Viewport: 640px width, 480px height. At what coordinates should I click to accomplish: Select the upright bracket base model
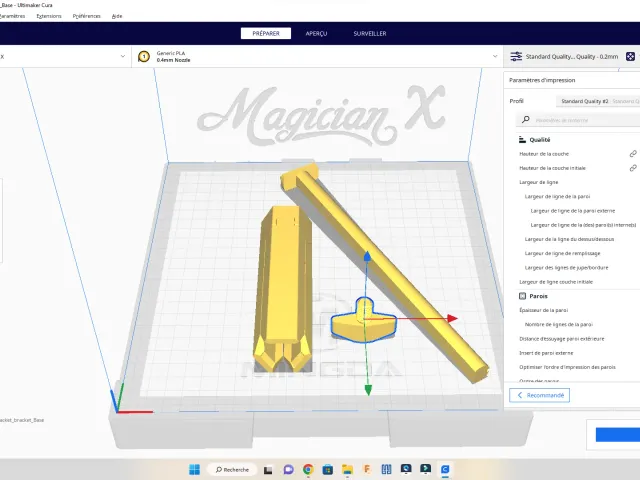tap(283, 286)
